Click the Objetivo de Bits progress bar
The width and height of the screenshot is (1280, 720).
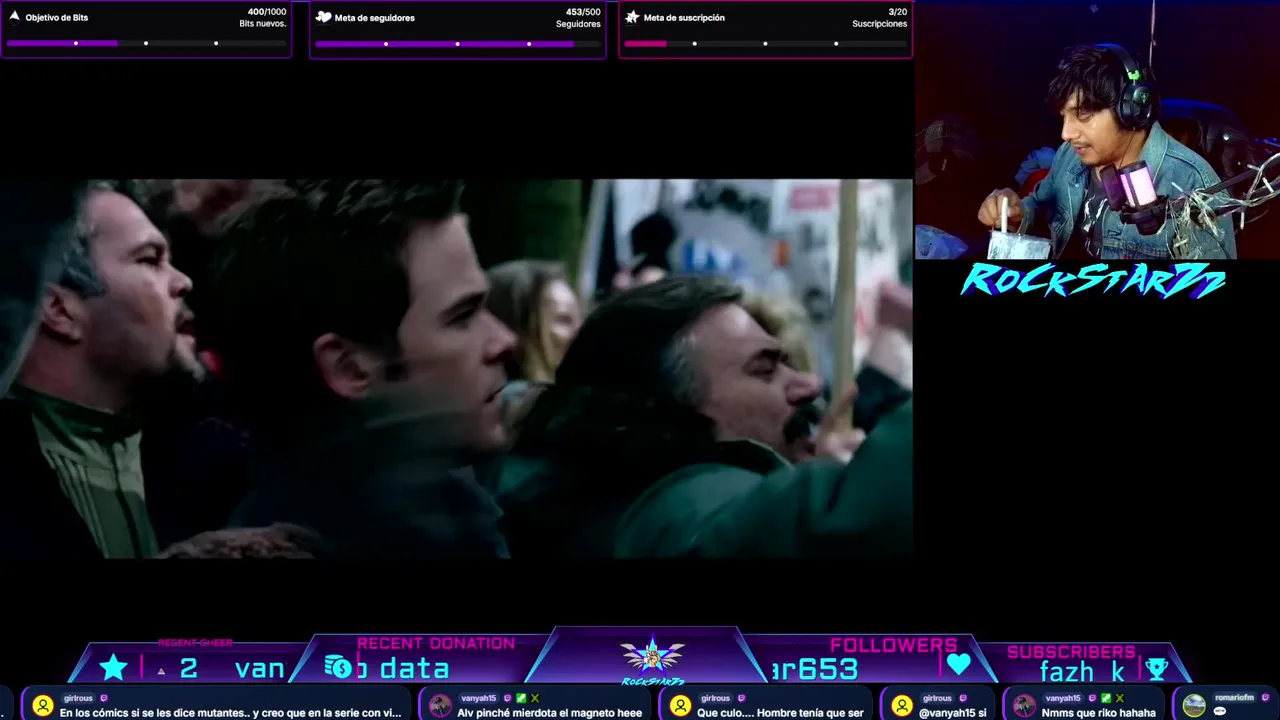tap(146, 43)
